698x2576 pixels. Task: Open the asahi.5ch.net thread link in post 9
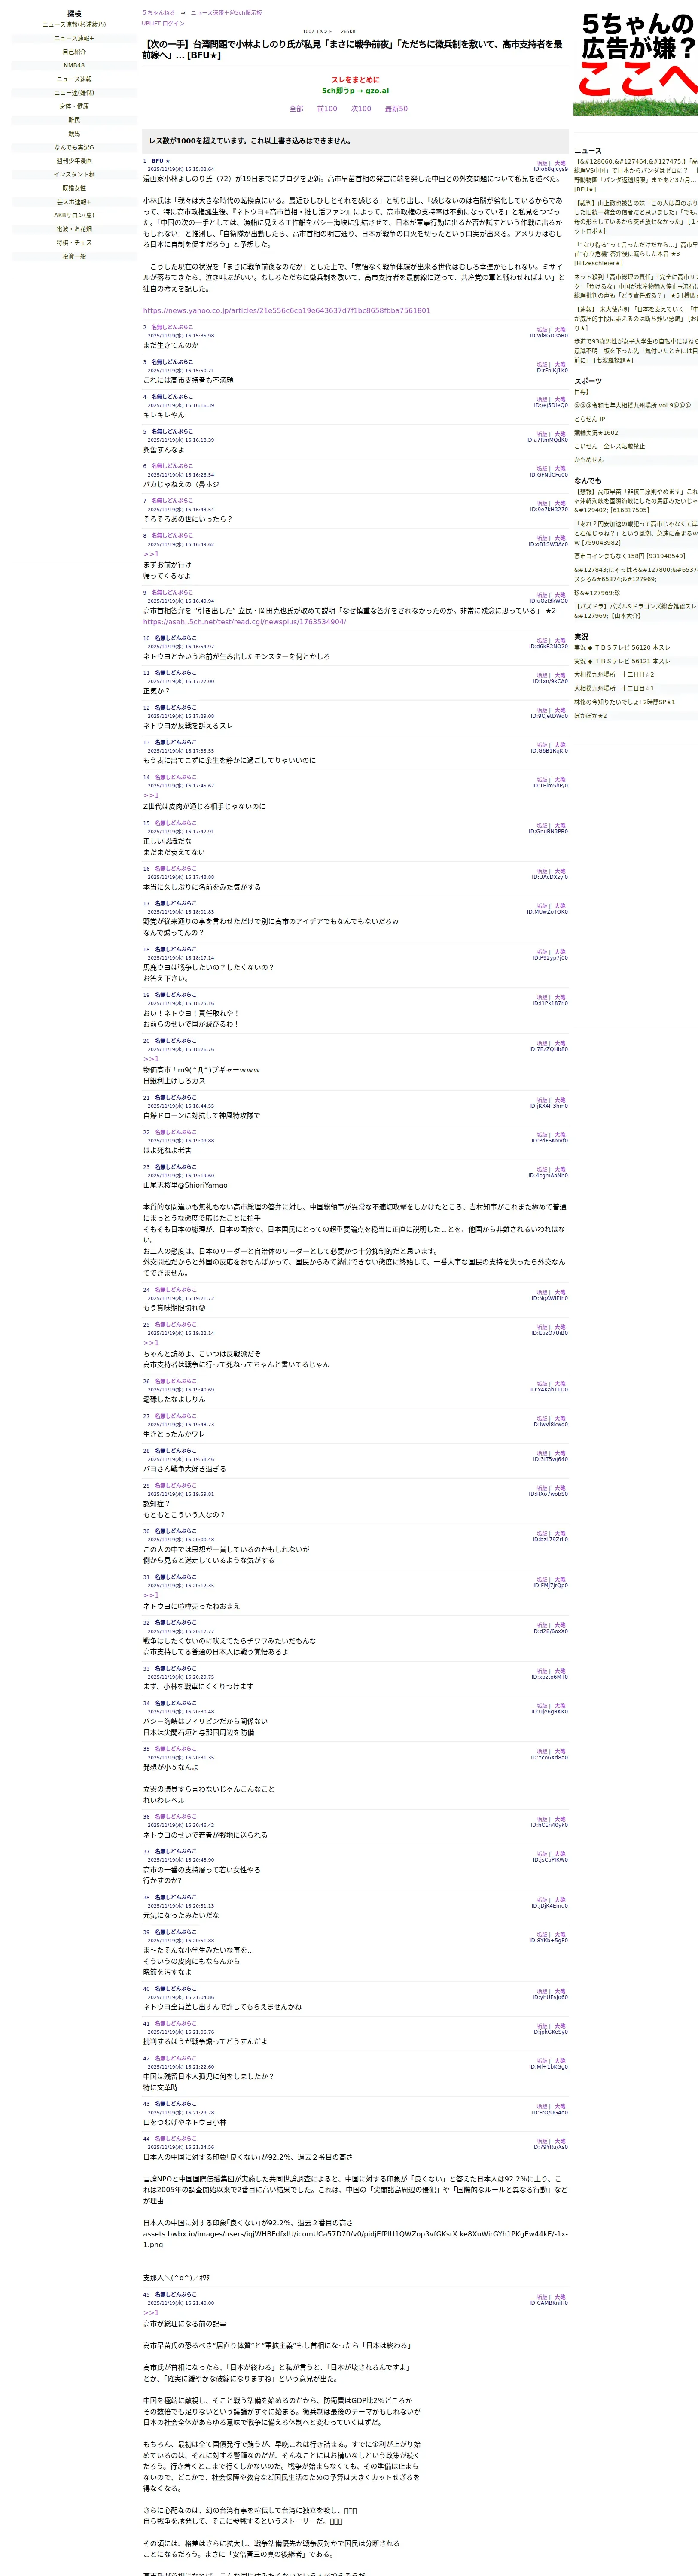(244, 622)
